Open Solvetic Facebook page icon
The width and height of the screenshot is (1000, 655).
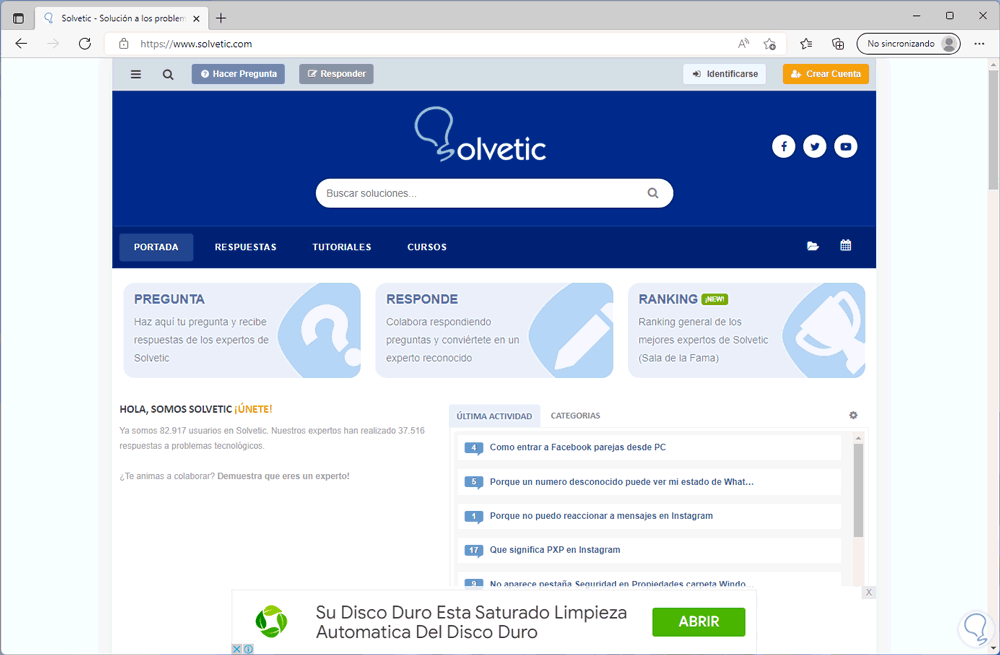(783, 146)
